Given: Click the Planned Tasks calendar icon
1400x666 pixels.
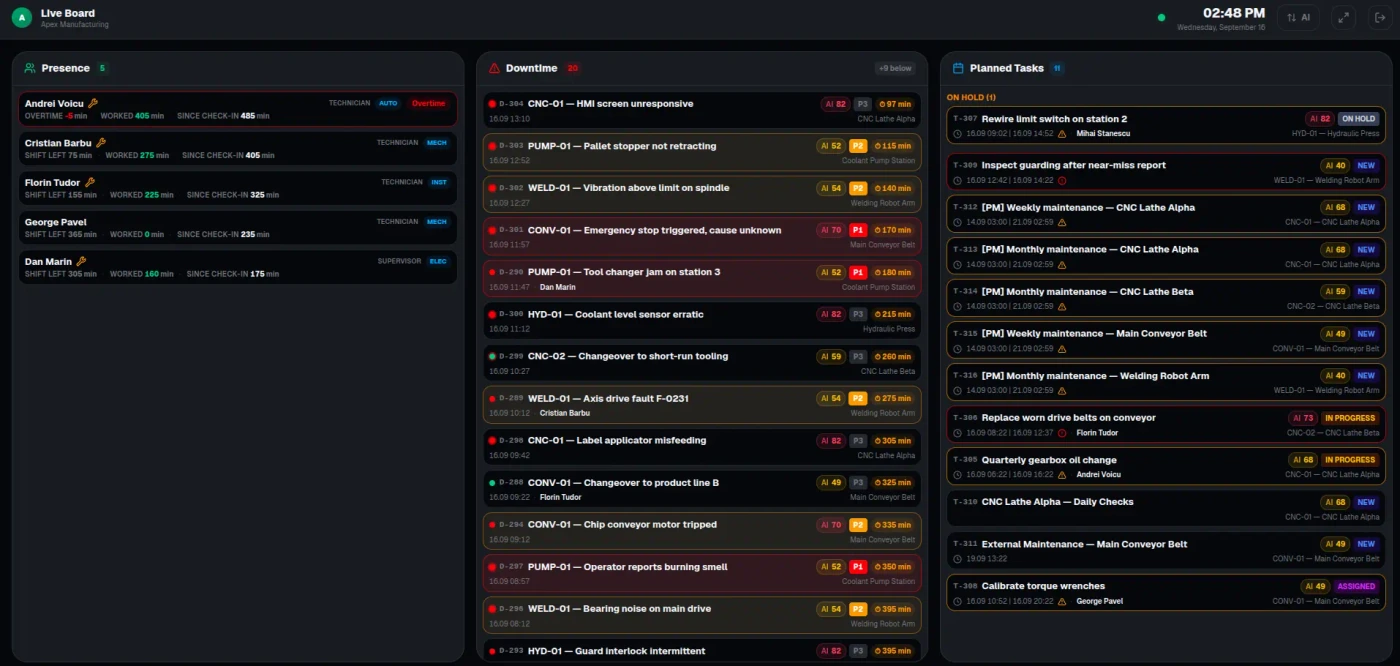Looking at the screenshot, I should pos(958,68).
